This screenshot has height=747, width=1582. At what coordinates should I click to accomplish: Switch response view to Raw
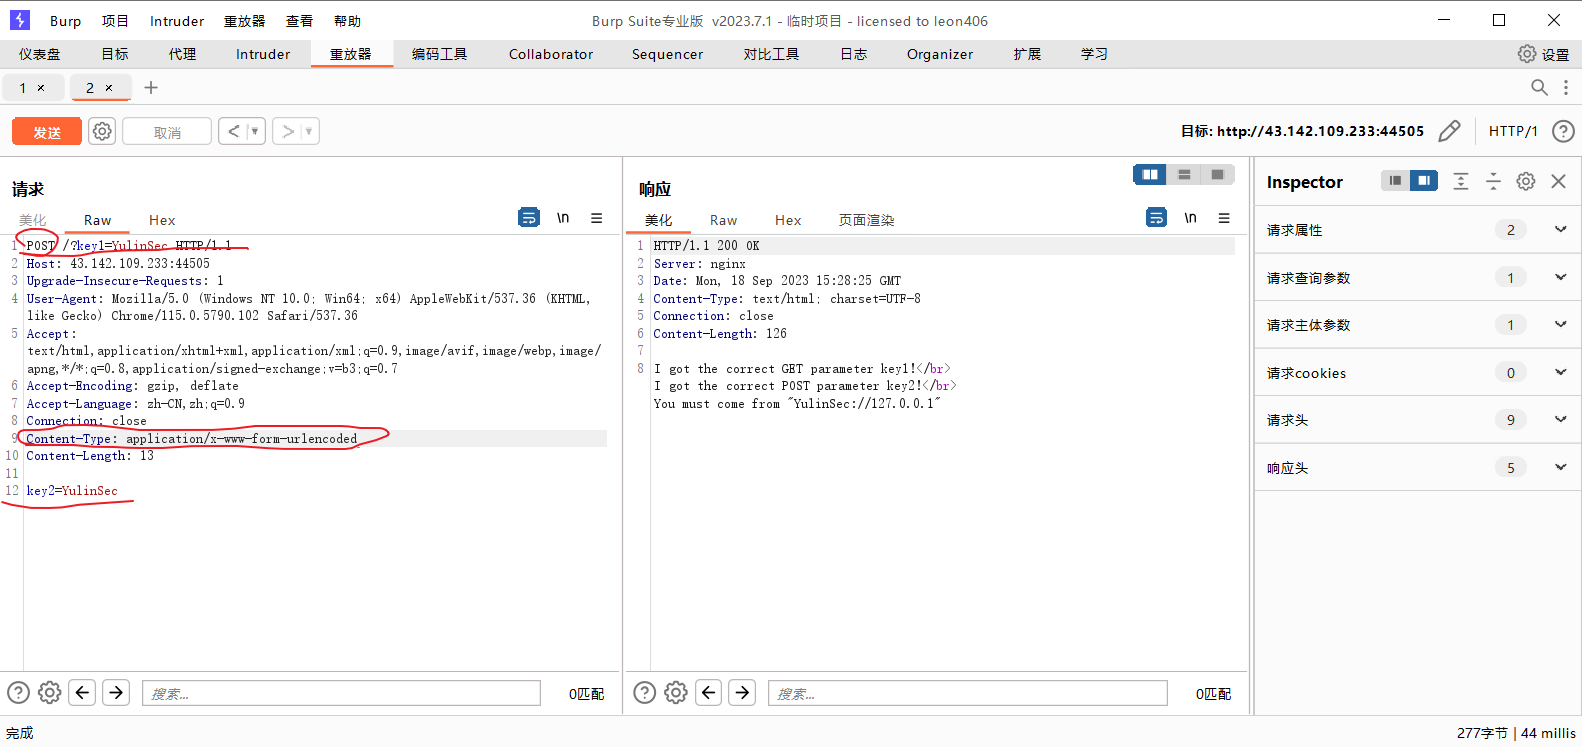[x=723, y=220]
